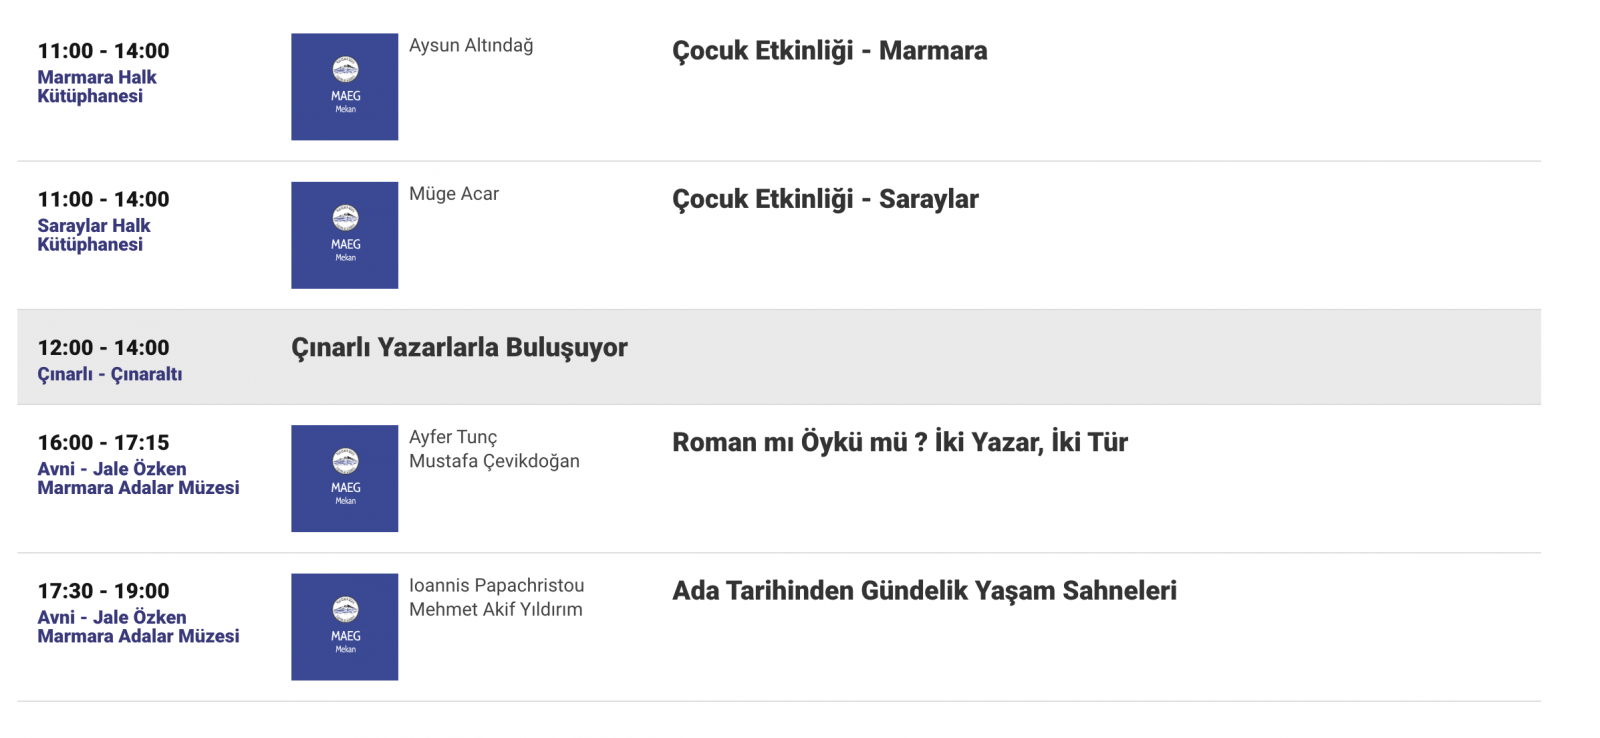The image size is (1600, 738).
Task: Open the Saraylar Halk Kütüphanesi venue link
Action: 94,235
